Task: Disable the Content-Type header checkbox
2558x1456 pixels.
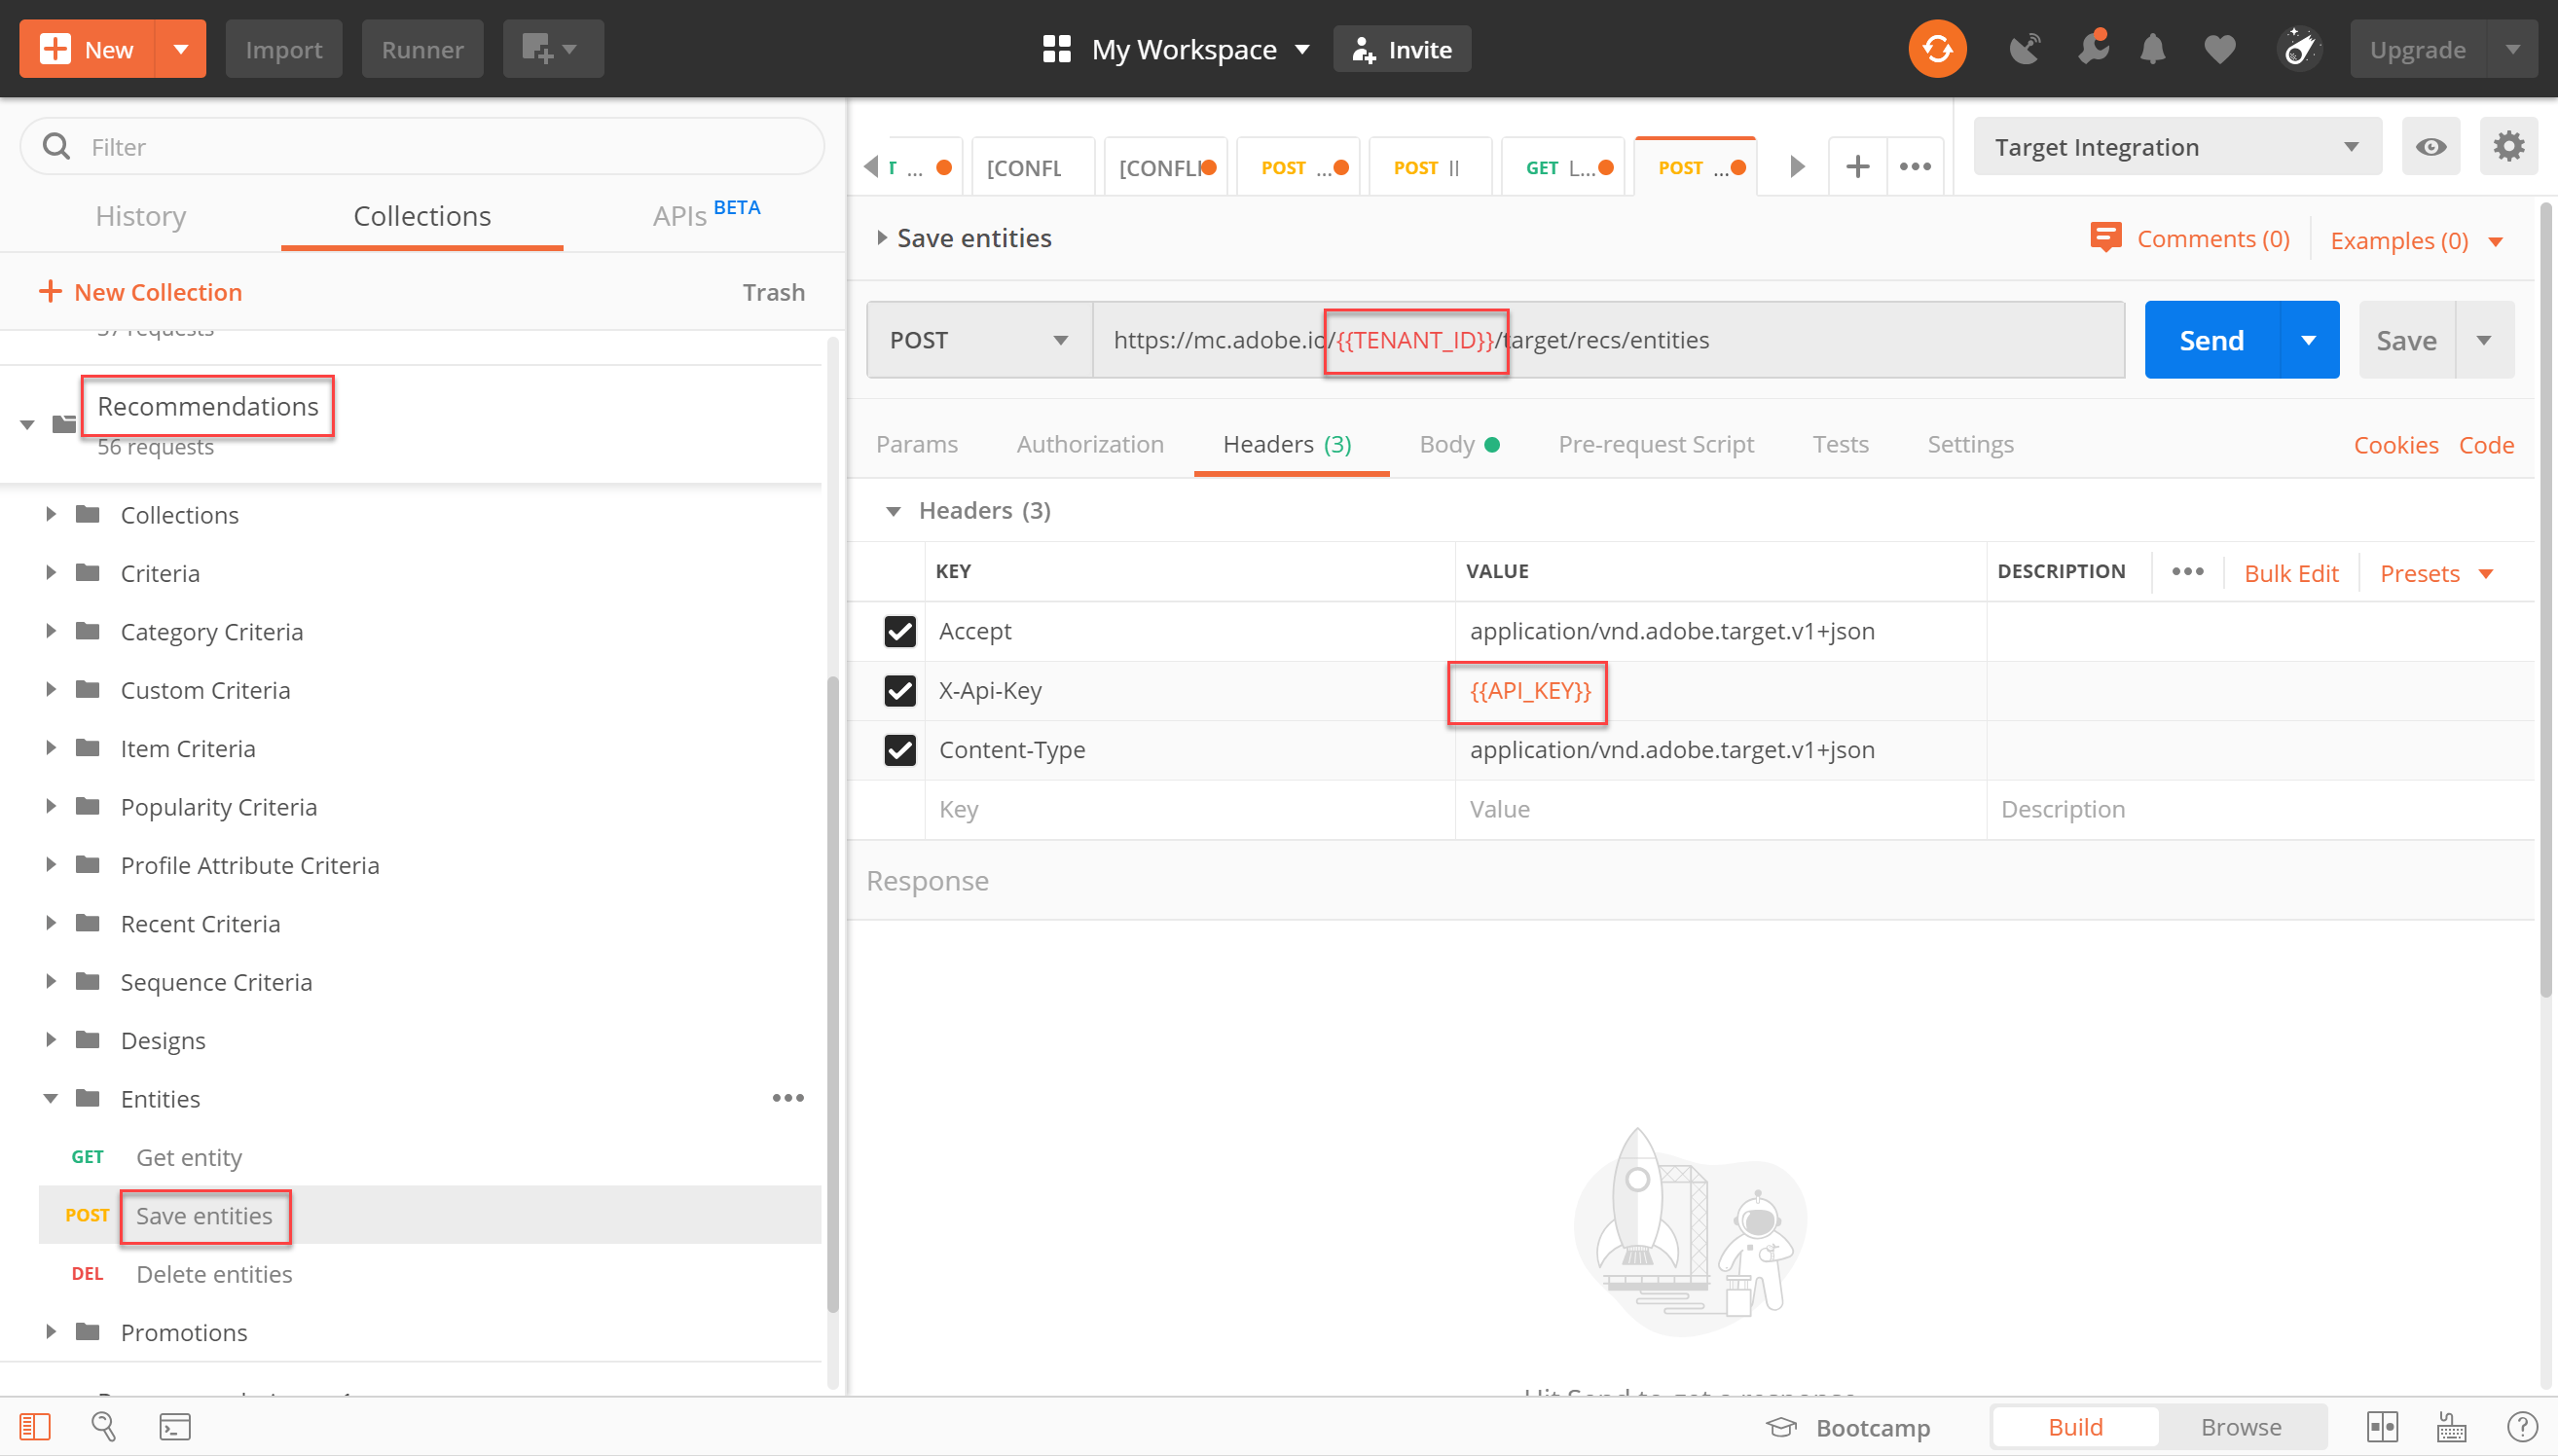Action: click(899, 749)
